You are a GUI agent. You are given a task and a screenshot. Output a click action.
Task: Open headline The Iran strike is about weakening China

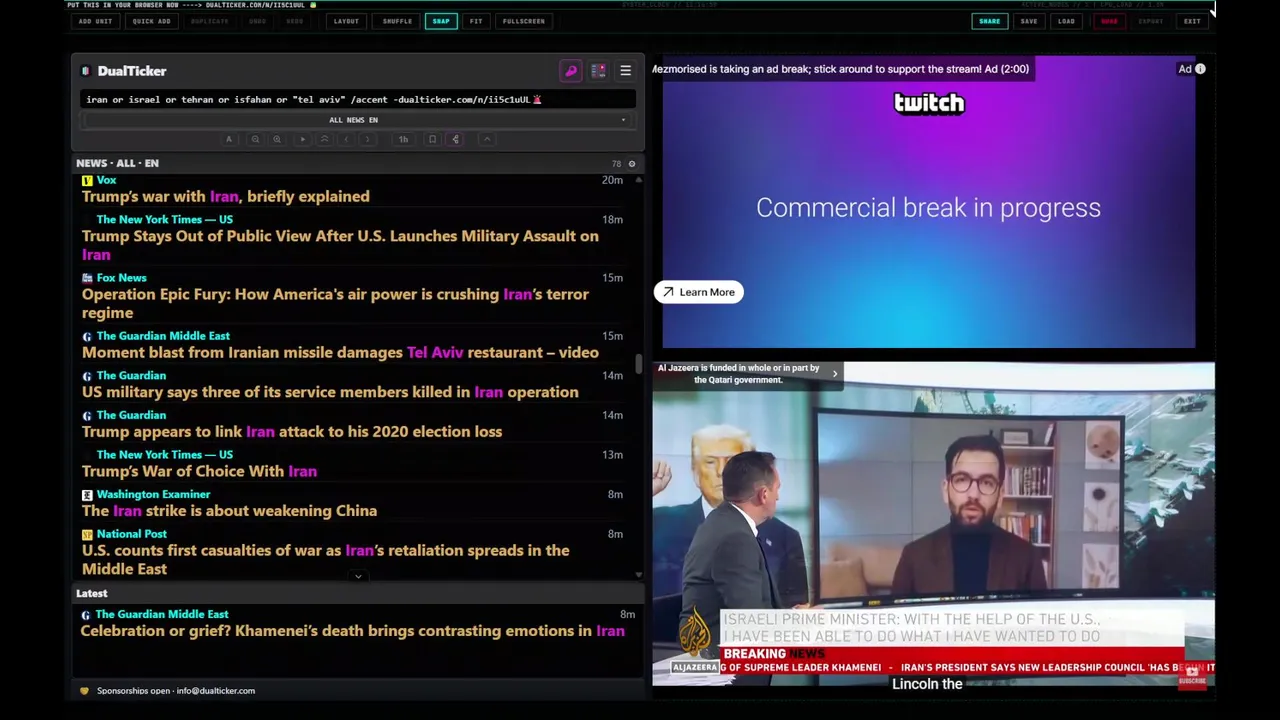pos(229,511)
